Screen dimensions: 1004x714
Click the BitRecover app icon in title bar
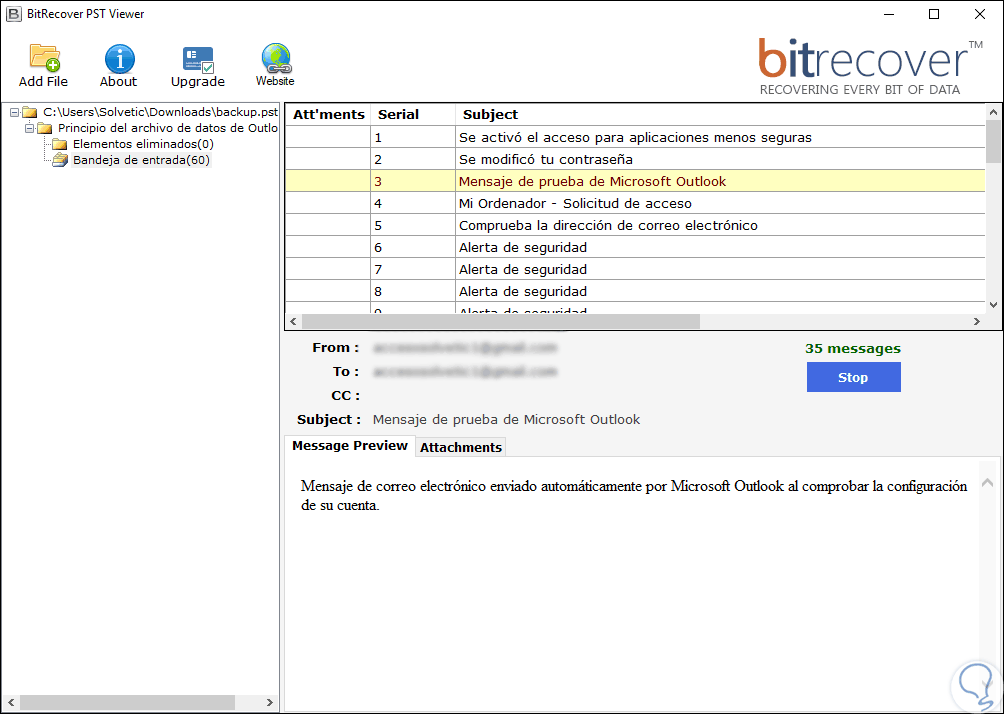pyautogui.click(x=13, y=13)
